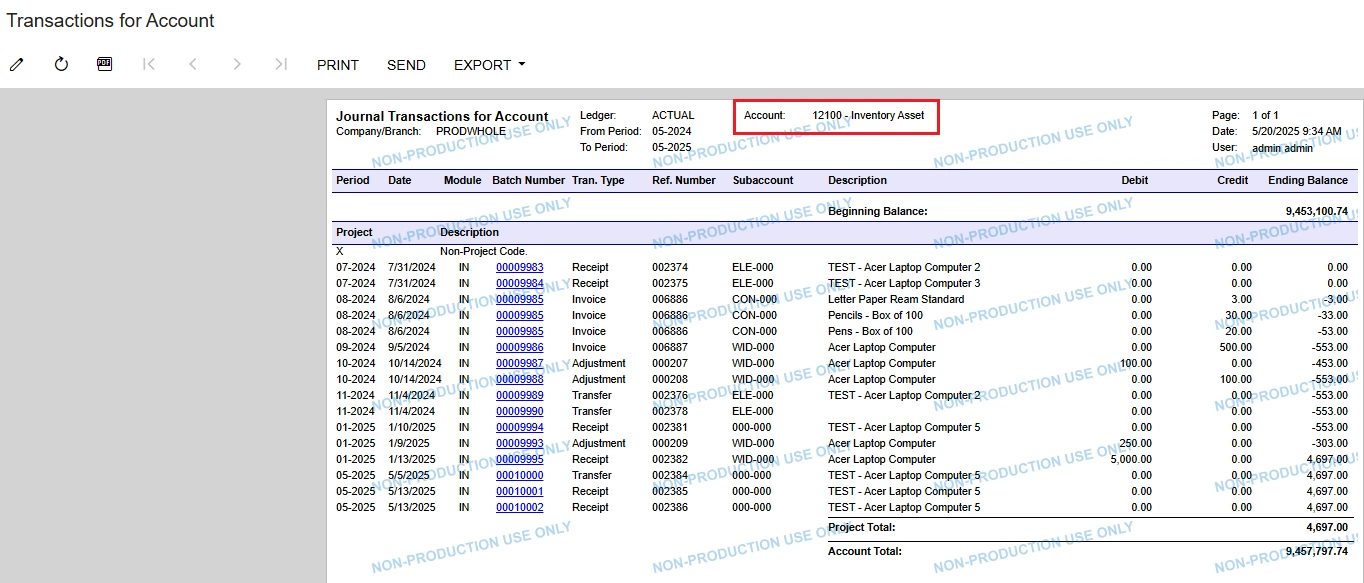Click the 30.00 credit amount

point(1237,315)
